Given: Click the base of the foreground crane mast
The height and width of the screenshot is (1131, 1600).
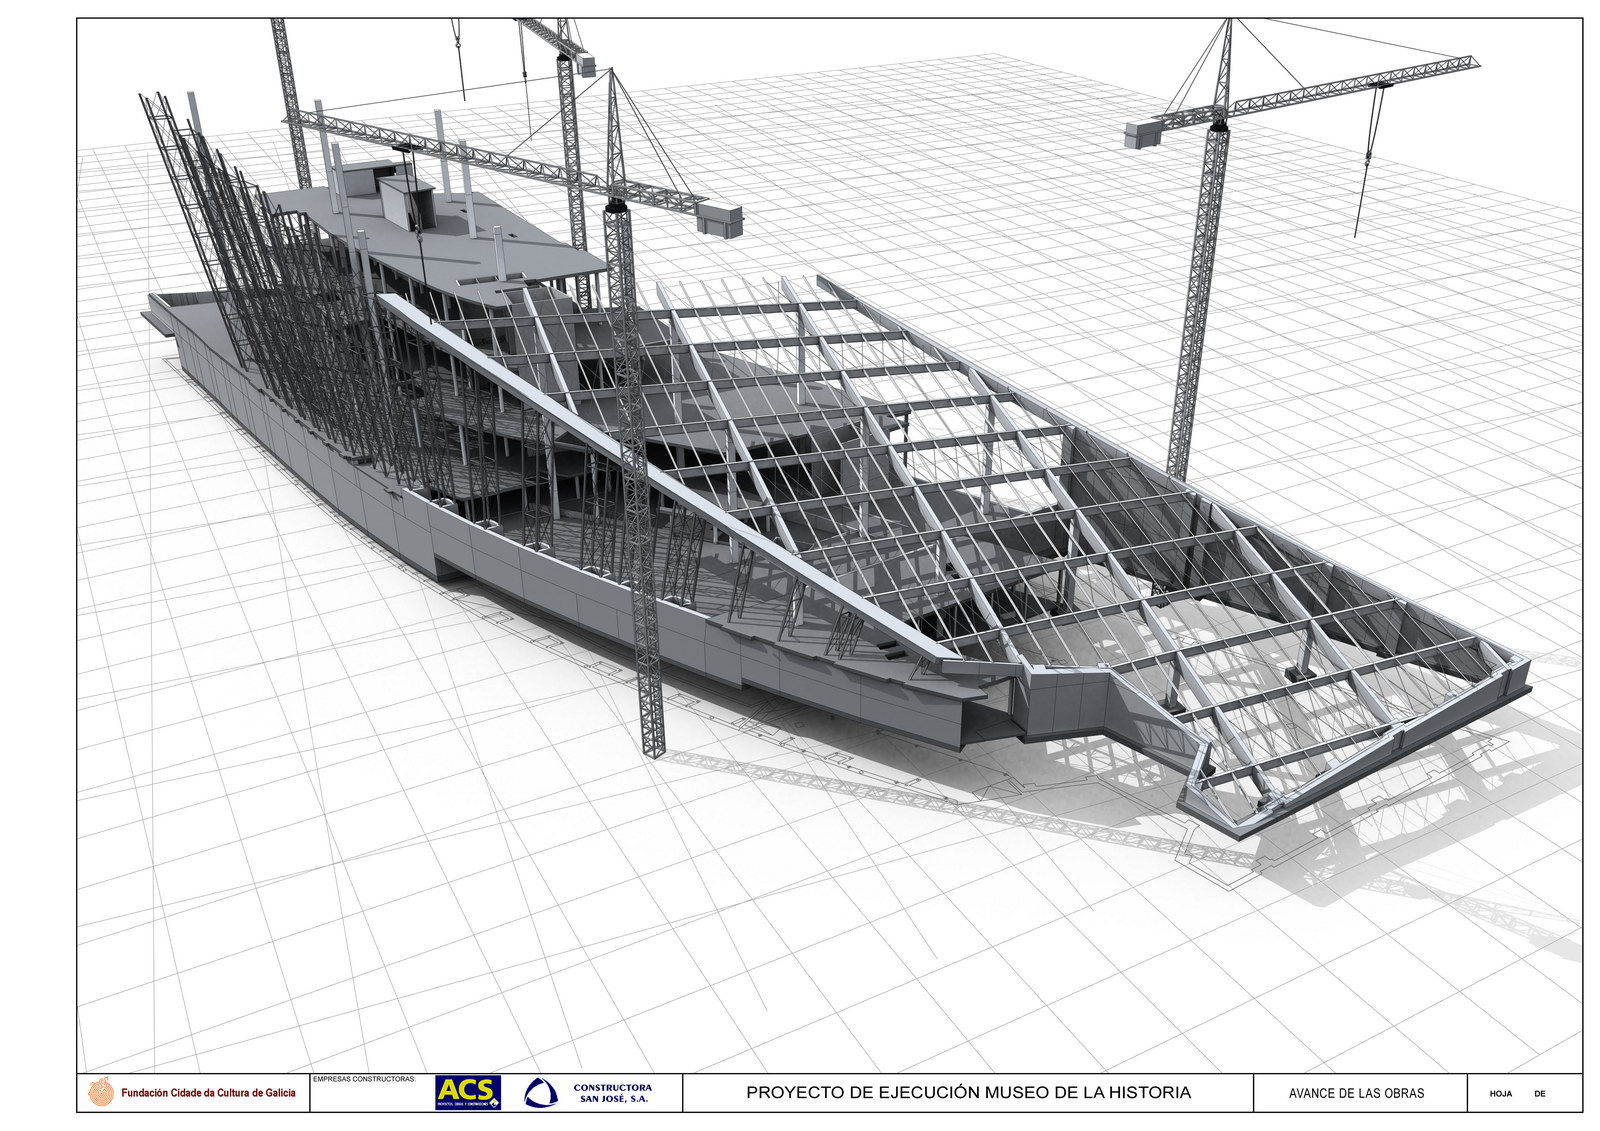Looking at the screenshot, I should 653,745.
